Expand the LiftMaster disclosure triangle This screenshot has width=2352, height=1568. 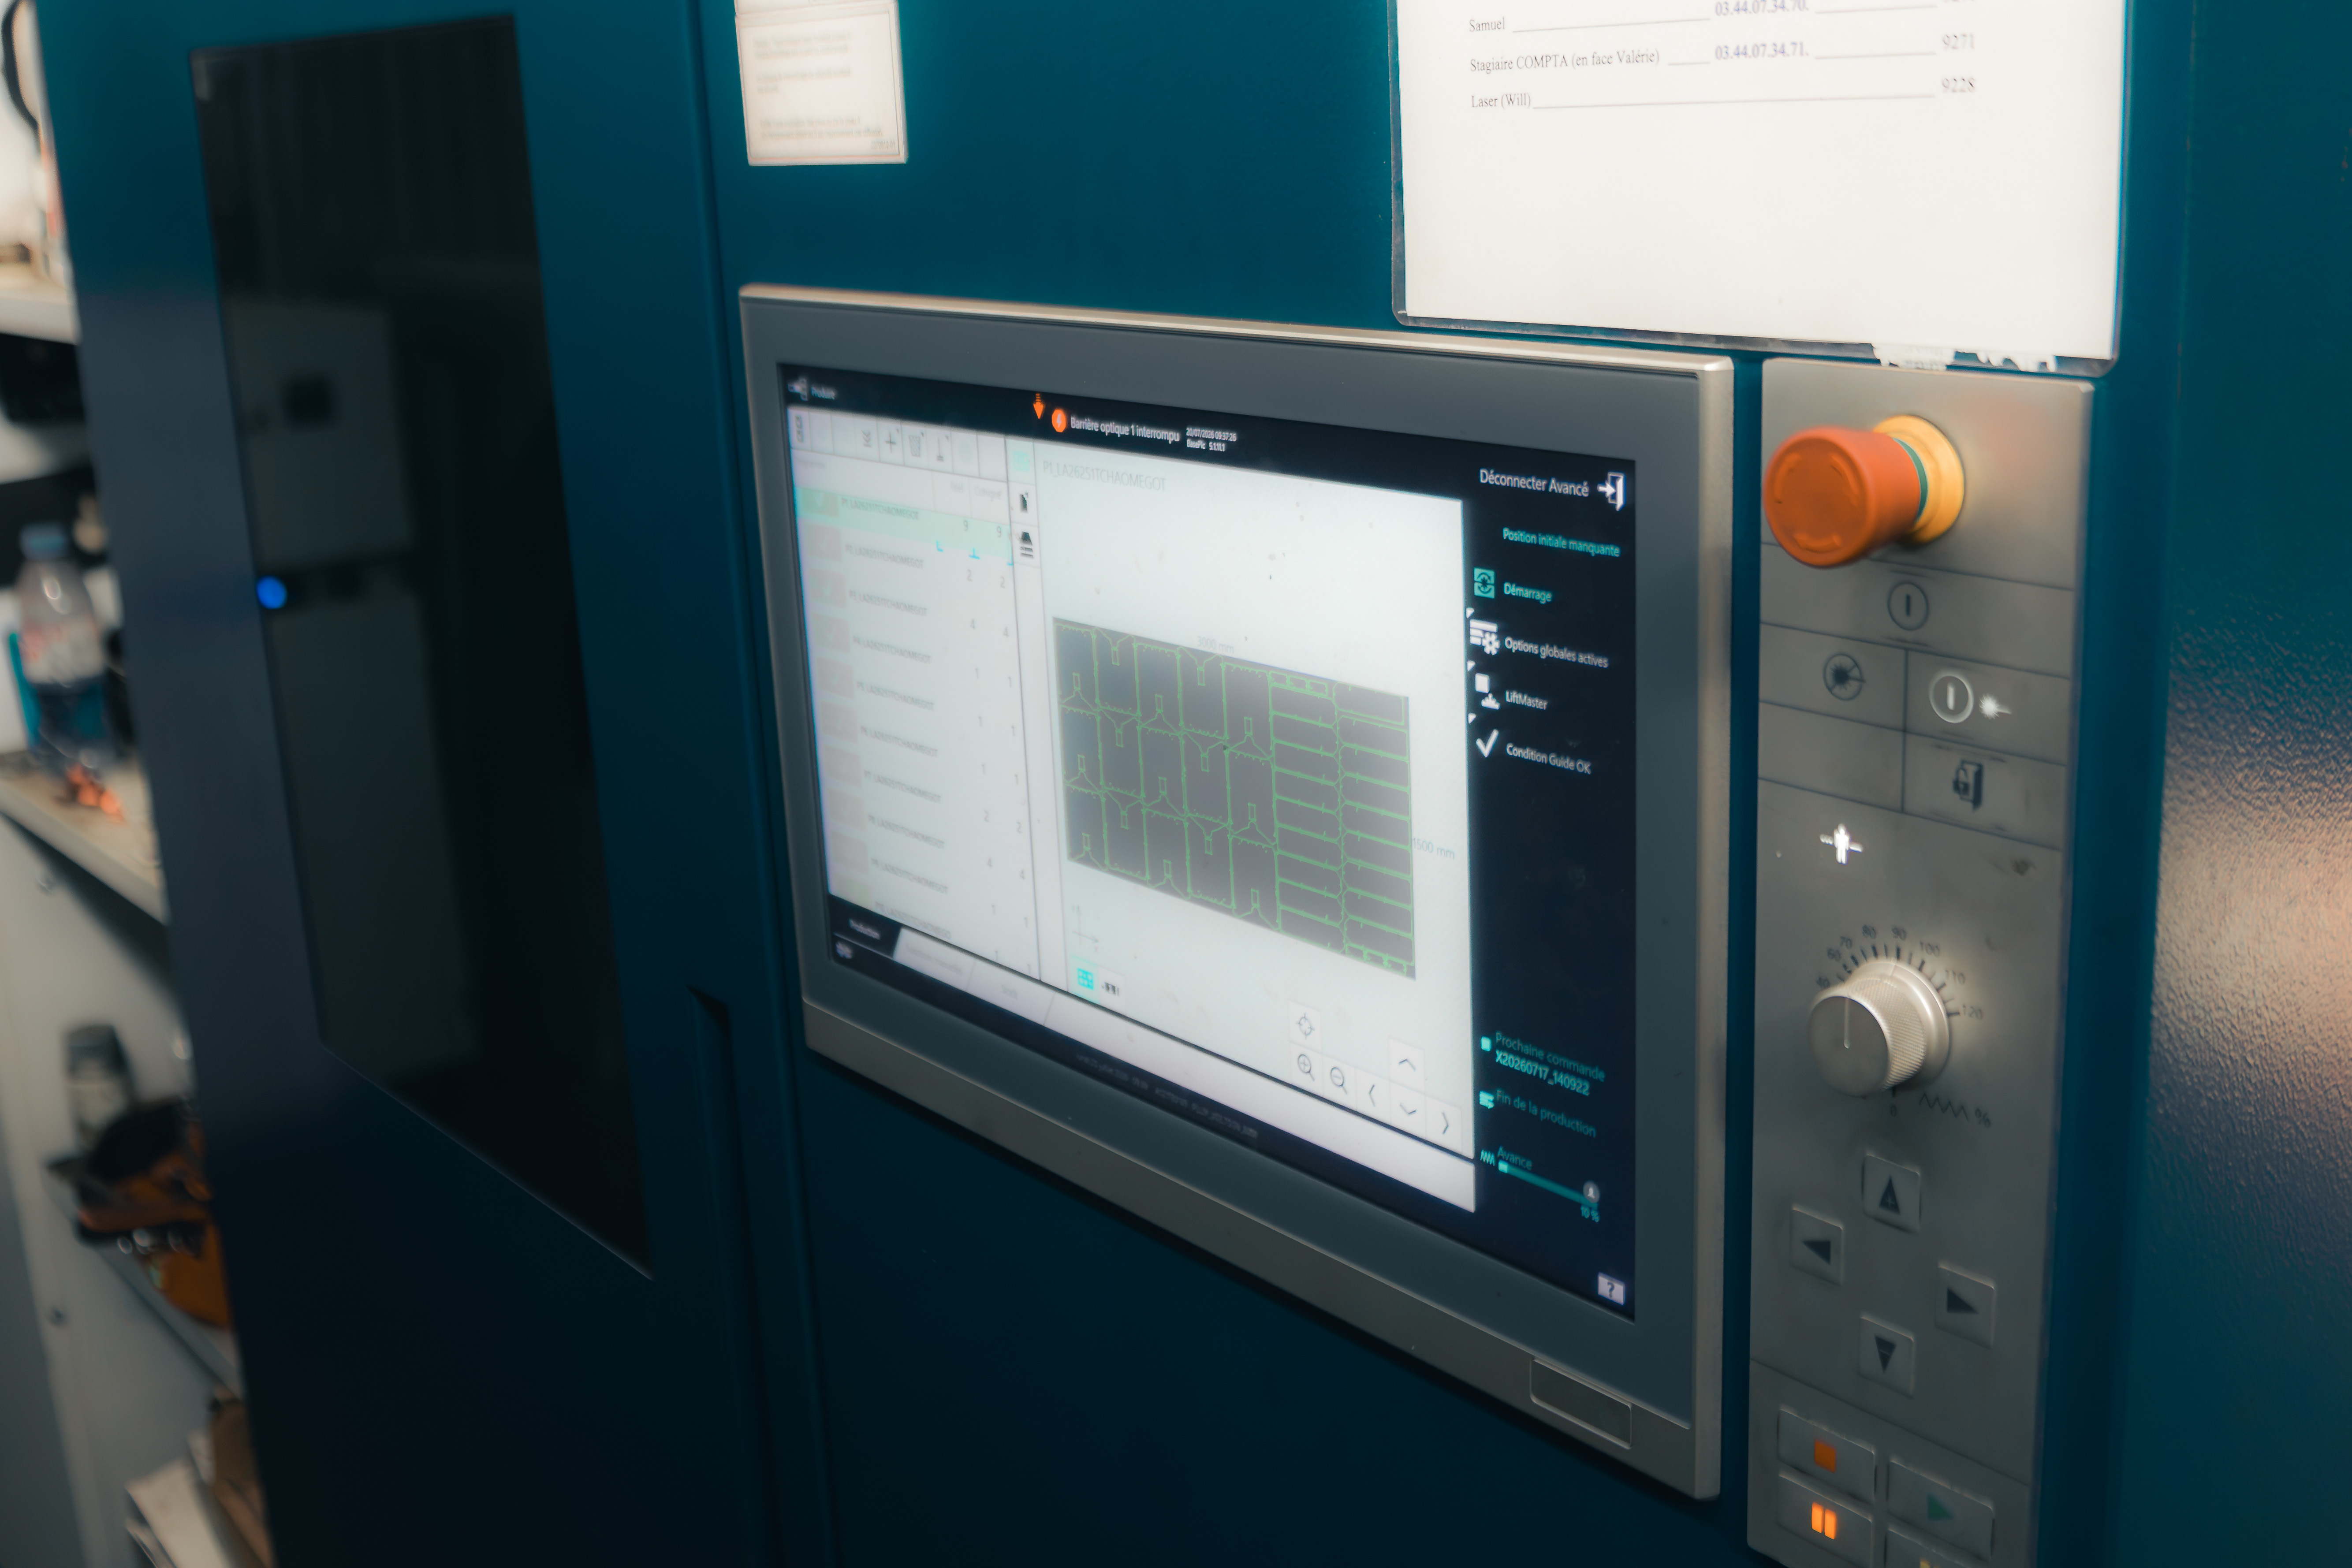[1471, 665]
